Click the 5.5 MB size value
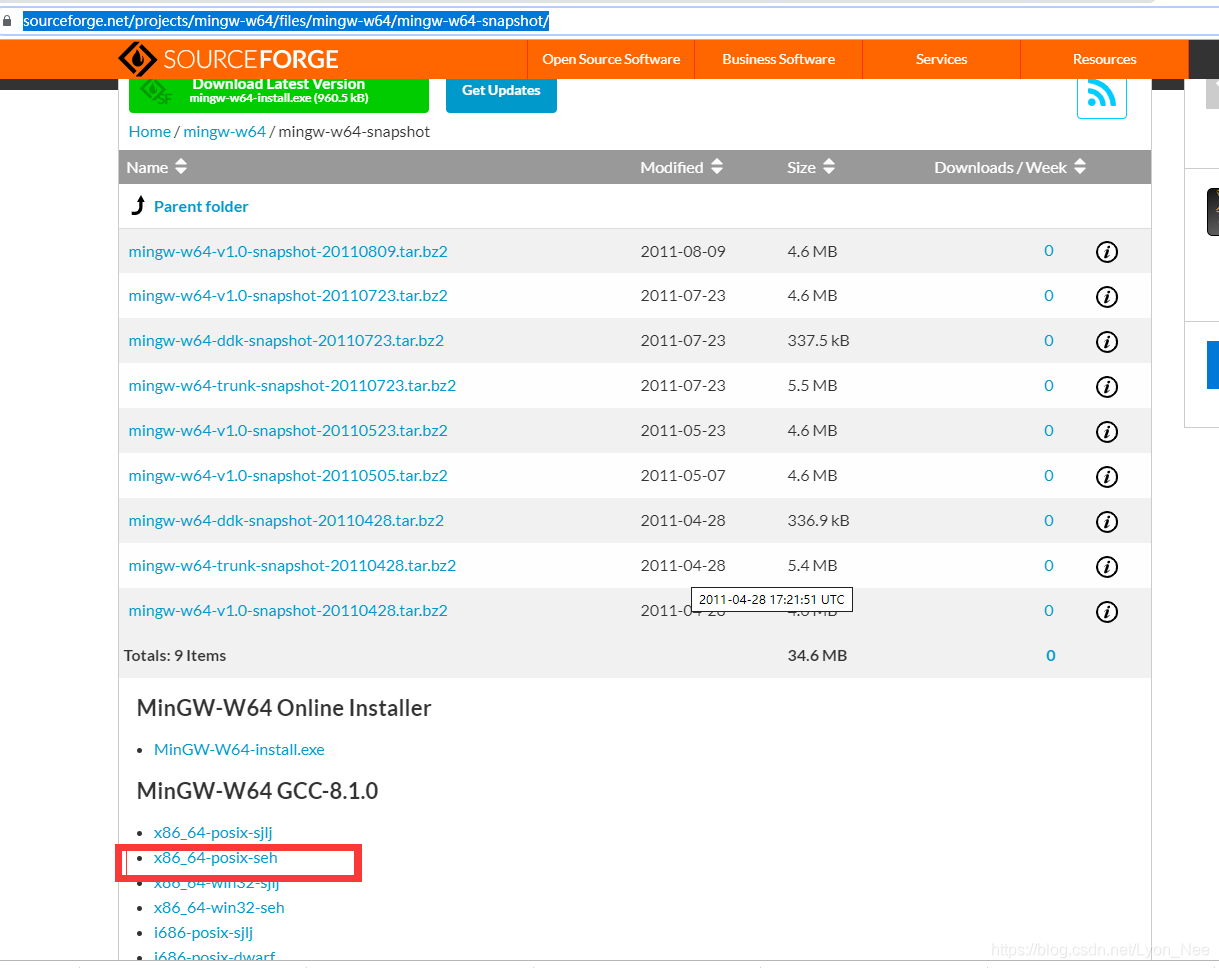This screenshot has width=1219, height=968. [x=812, y=386]
